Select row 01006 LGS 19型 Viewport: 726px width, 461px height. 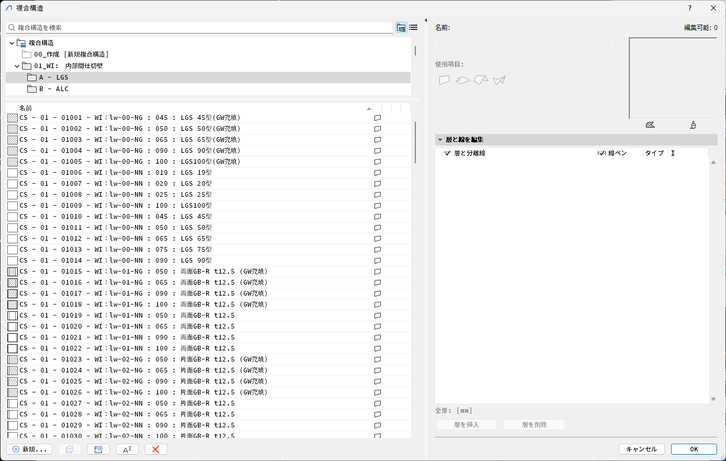(208, 173)
